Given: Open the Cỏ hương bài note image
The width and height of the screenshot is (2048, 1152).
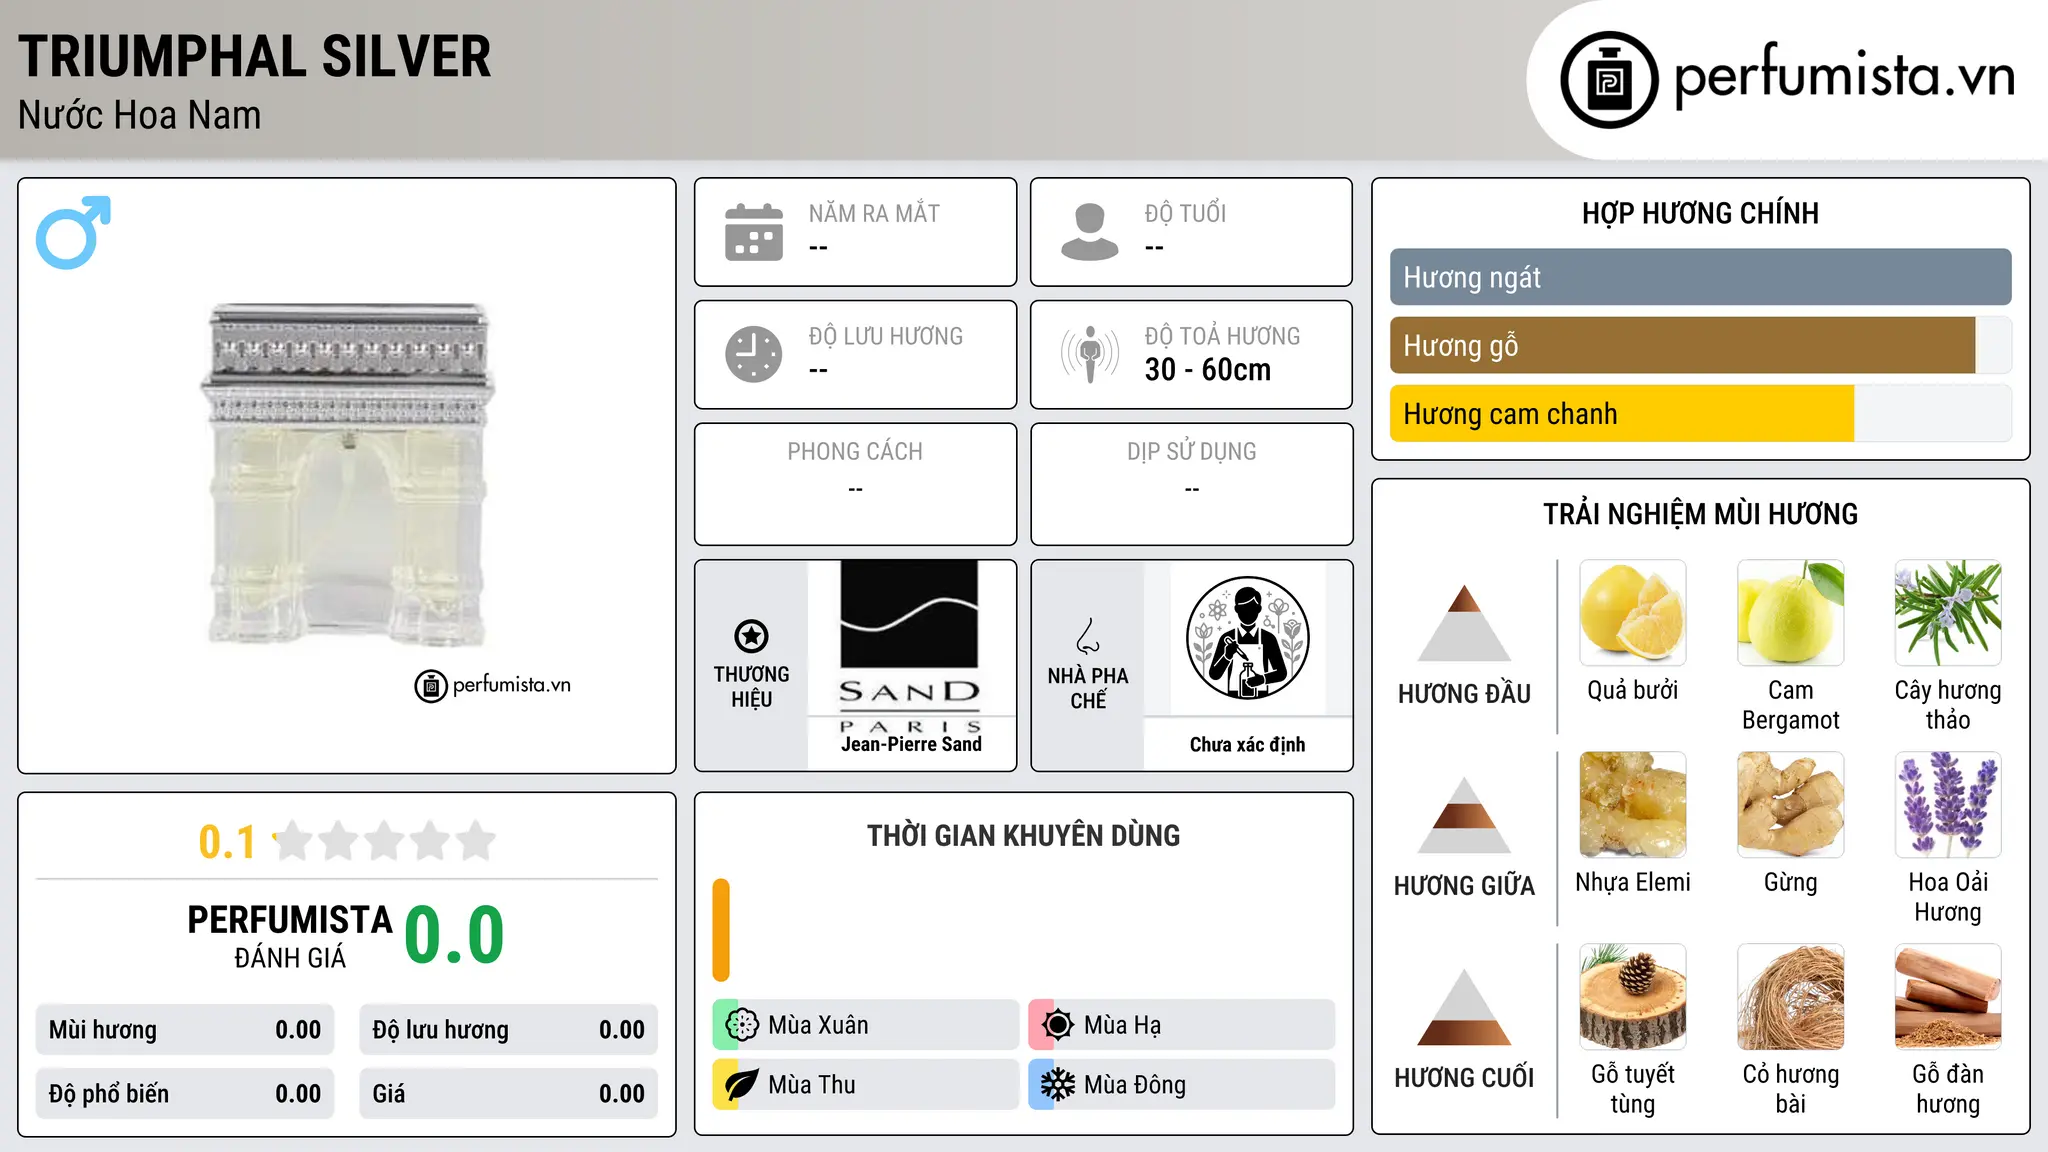Looking at the screenshot, I should [x=1790, y=997].
